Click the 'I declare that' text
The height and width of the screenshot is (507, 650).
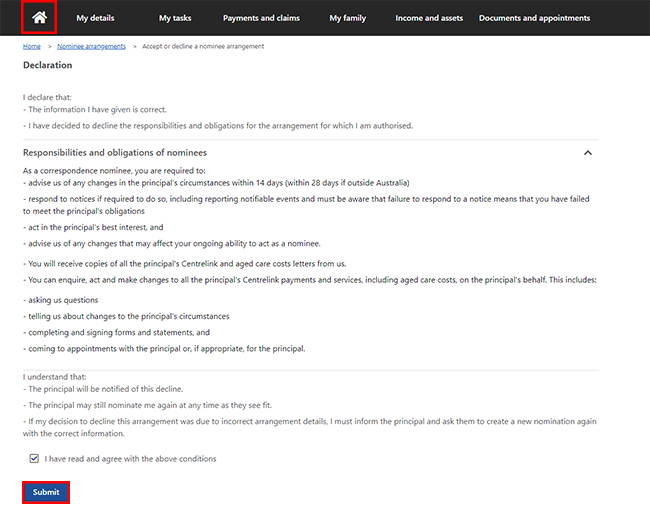coord(47,97)
